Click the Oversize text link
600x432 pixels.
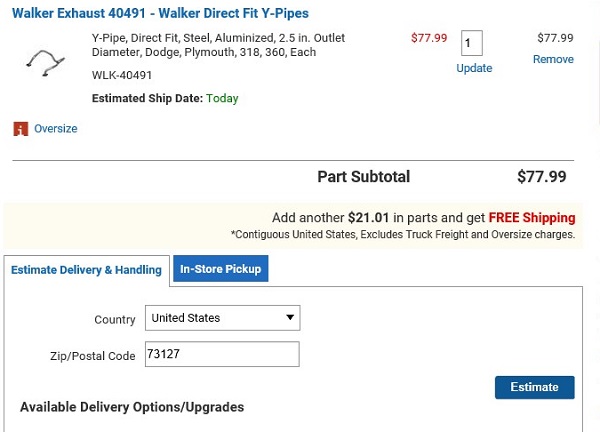coord(55,129)
